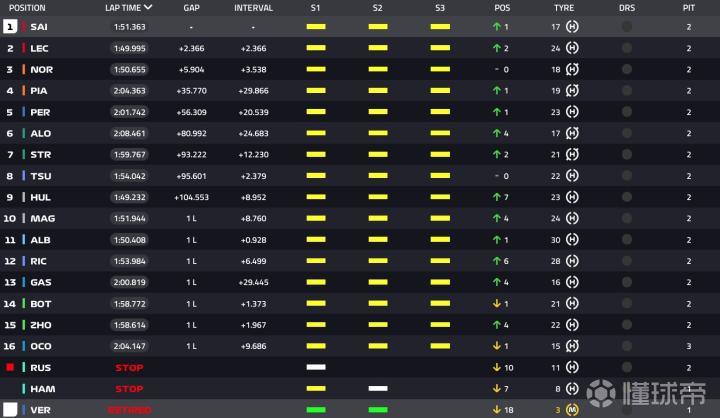The image size is (720, 418).
Task: Click the green up arrow for LEC
Action: 496,48
